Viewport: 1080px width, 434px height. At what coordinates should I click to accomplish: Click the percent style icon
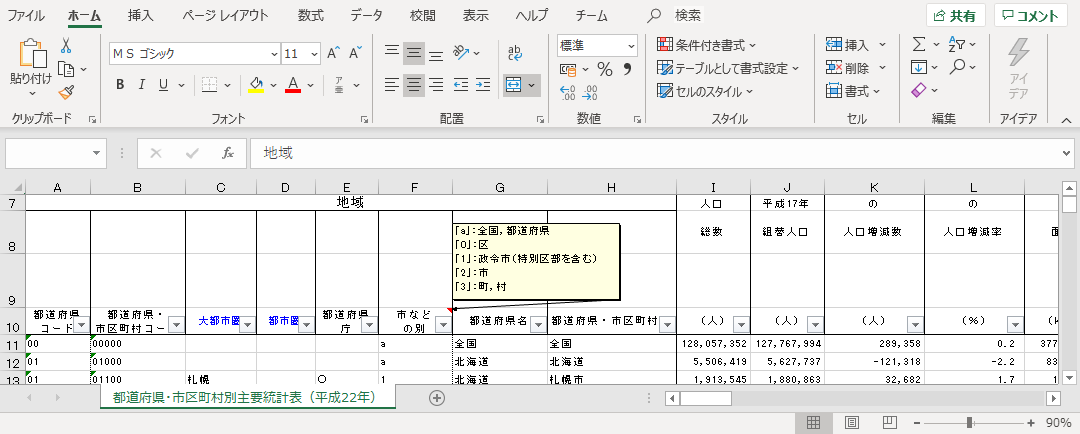[604, 69]
